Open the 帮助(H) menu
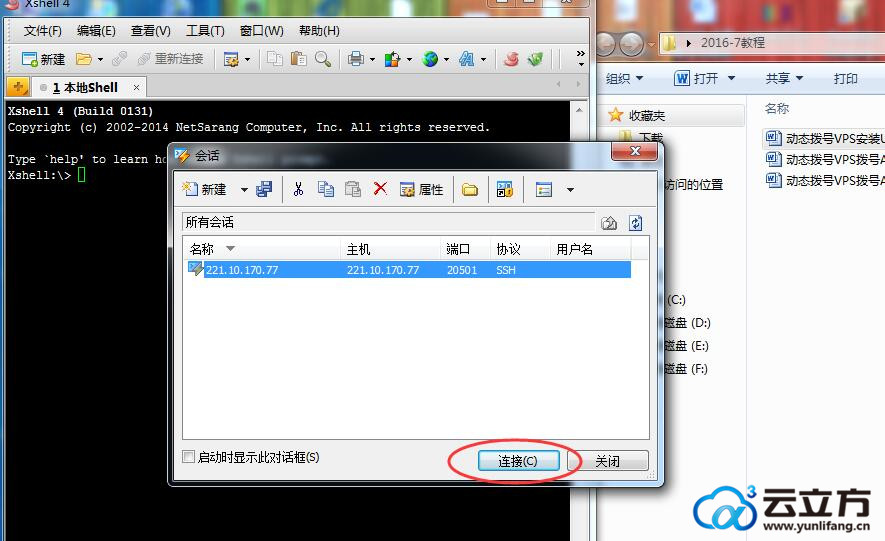This screenshot has height=541, width=885. 319,30
